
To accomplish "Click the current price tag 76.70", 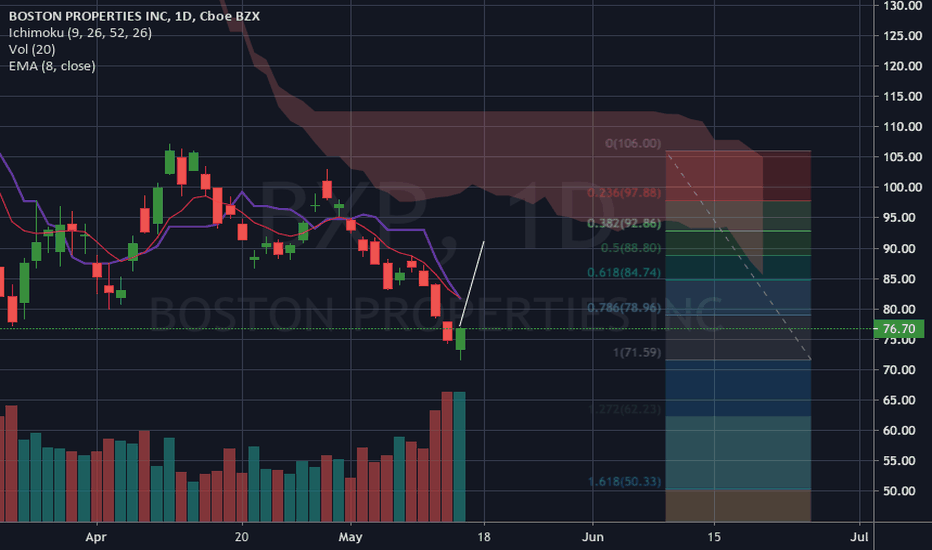I will click(899, 329).
